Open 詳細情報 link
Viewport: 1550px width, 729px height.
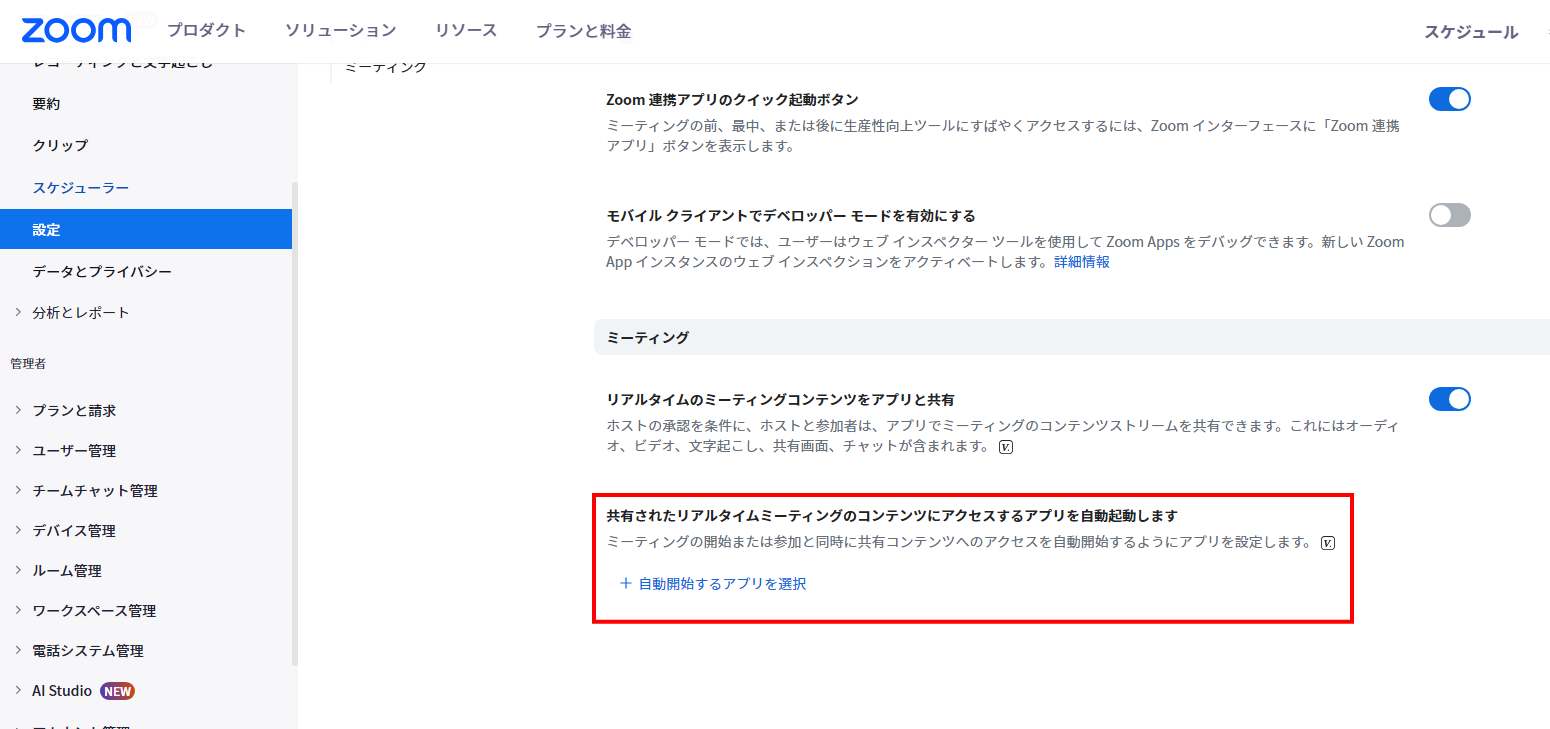pyautogui.click(x=1081, y=262)
